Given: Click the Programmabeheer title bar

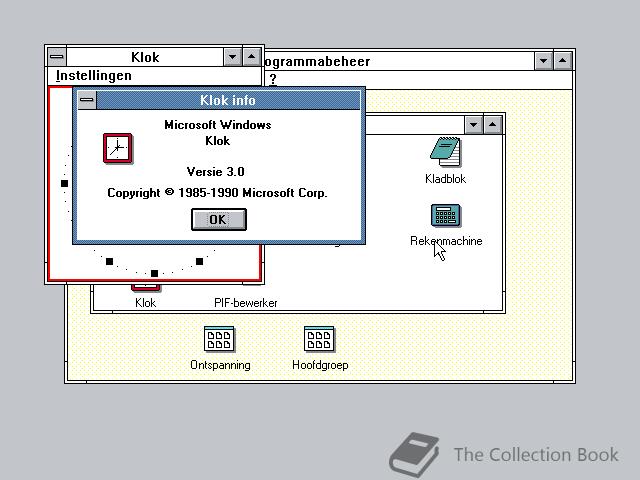Looking at the screenshot, I should [x=399, y=61].
